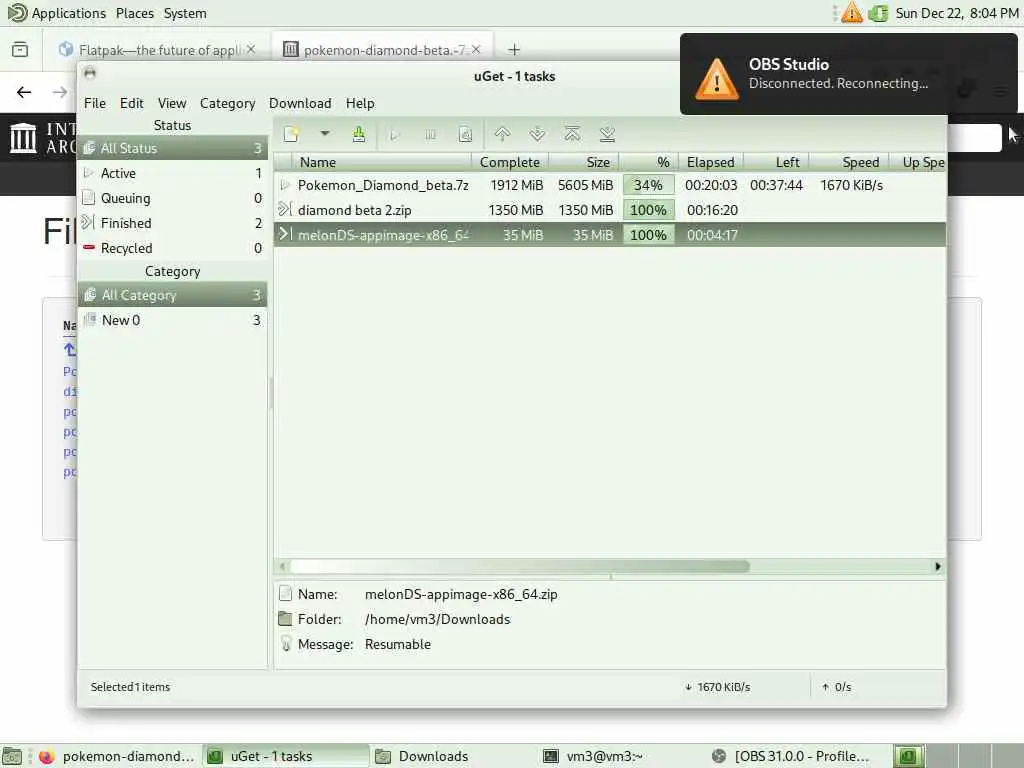Open the View menu in uGet
The image size is (1024, 768).
[172, 103]
